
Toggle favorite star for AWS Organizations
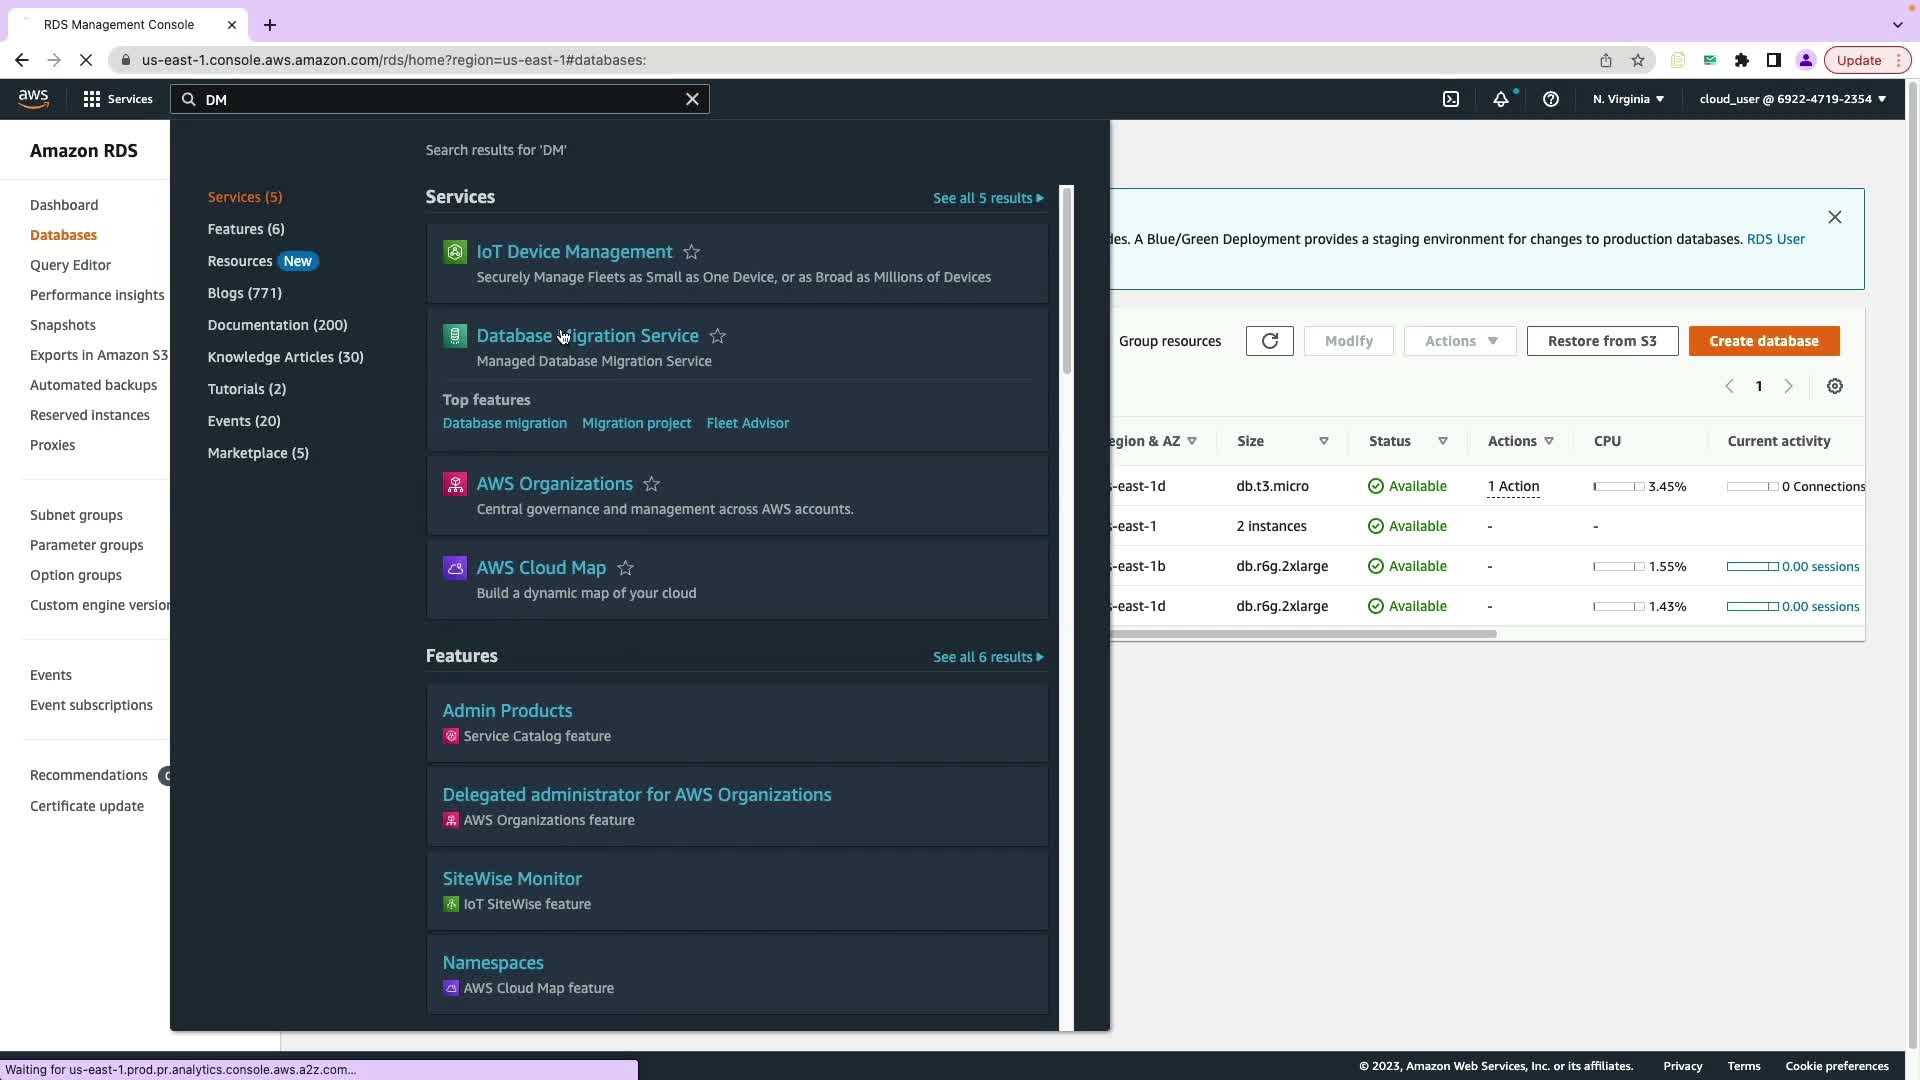click(652, 484)
